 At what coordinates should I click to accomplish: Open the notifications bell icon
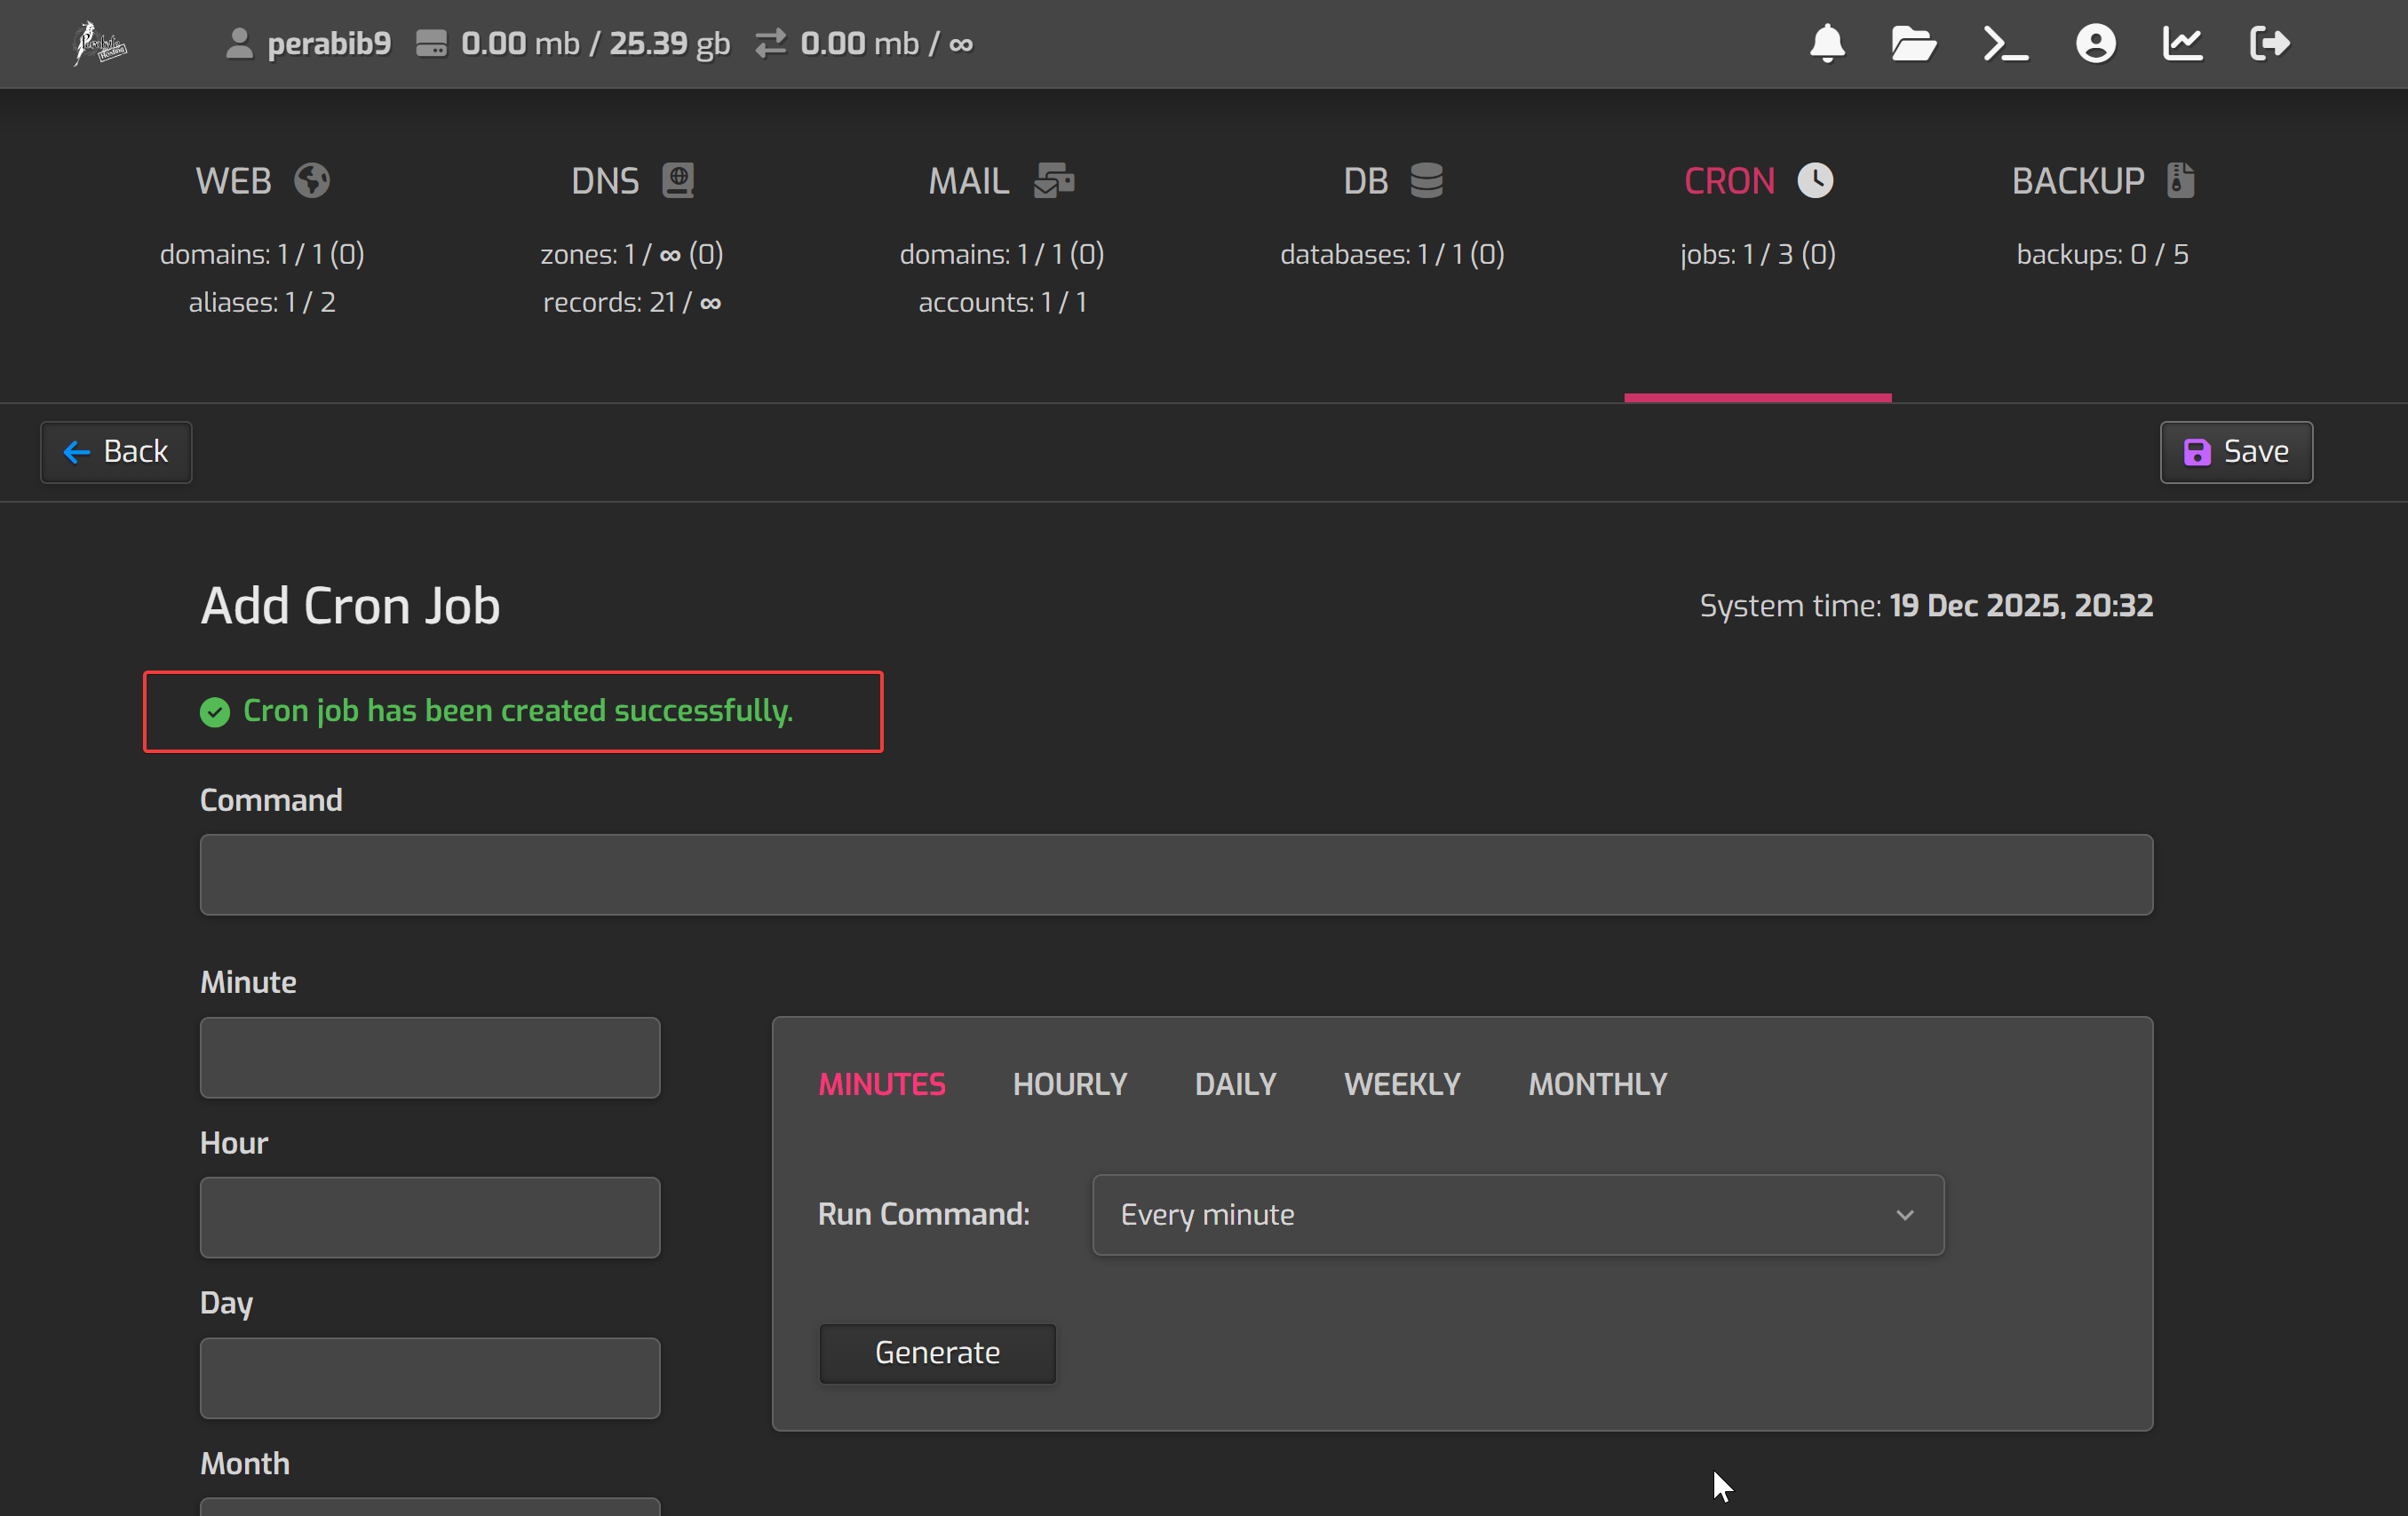pyautogui.click(x=1827, y=43)
